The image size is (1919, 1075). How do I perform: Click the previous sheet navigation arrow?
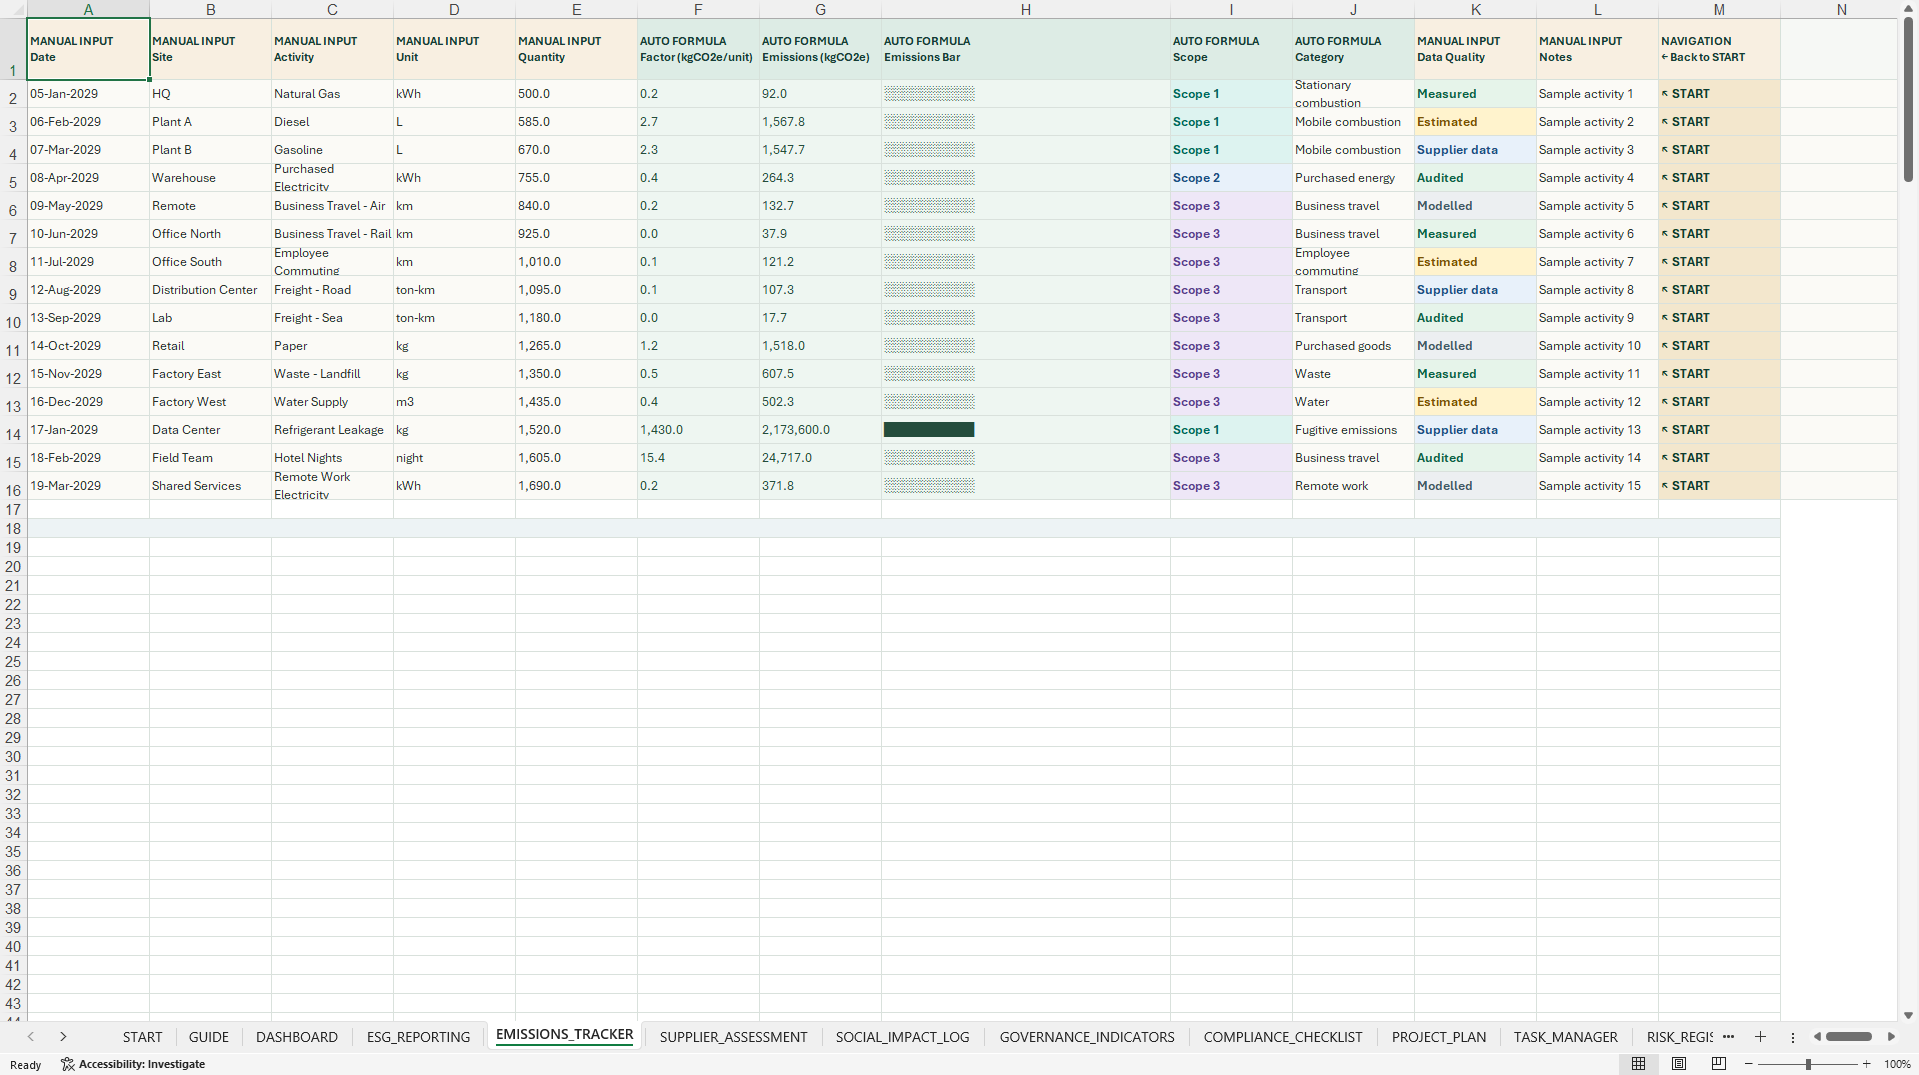31,1037
